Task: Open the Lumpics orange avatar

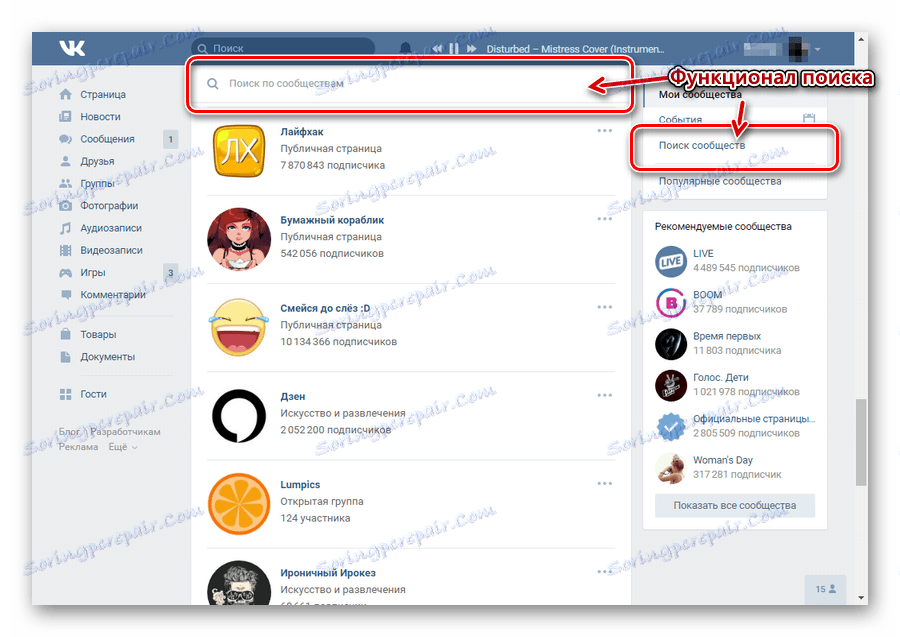Action: 239,504
